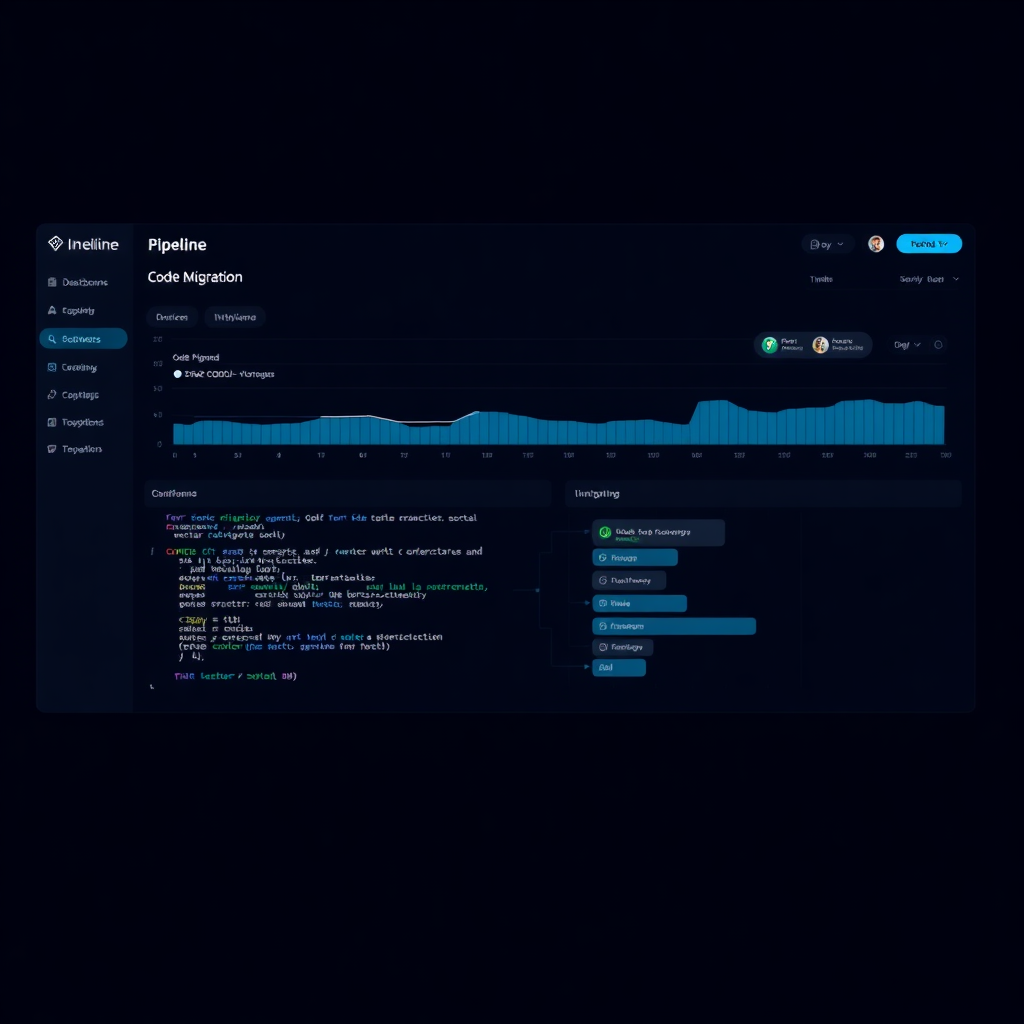The height and width of the screenshot is (1024, 1024).
Task: Select the highlighted sidebar item with magnifier
Action: [x=83, y=338]
